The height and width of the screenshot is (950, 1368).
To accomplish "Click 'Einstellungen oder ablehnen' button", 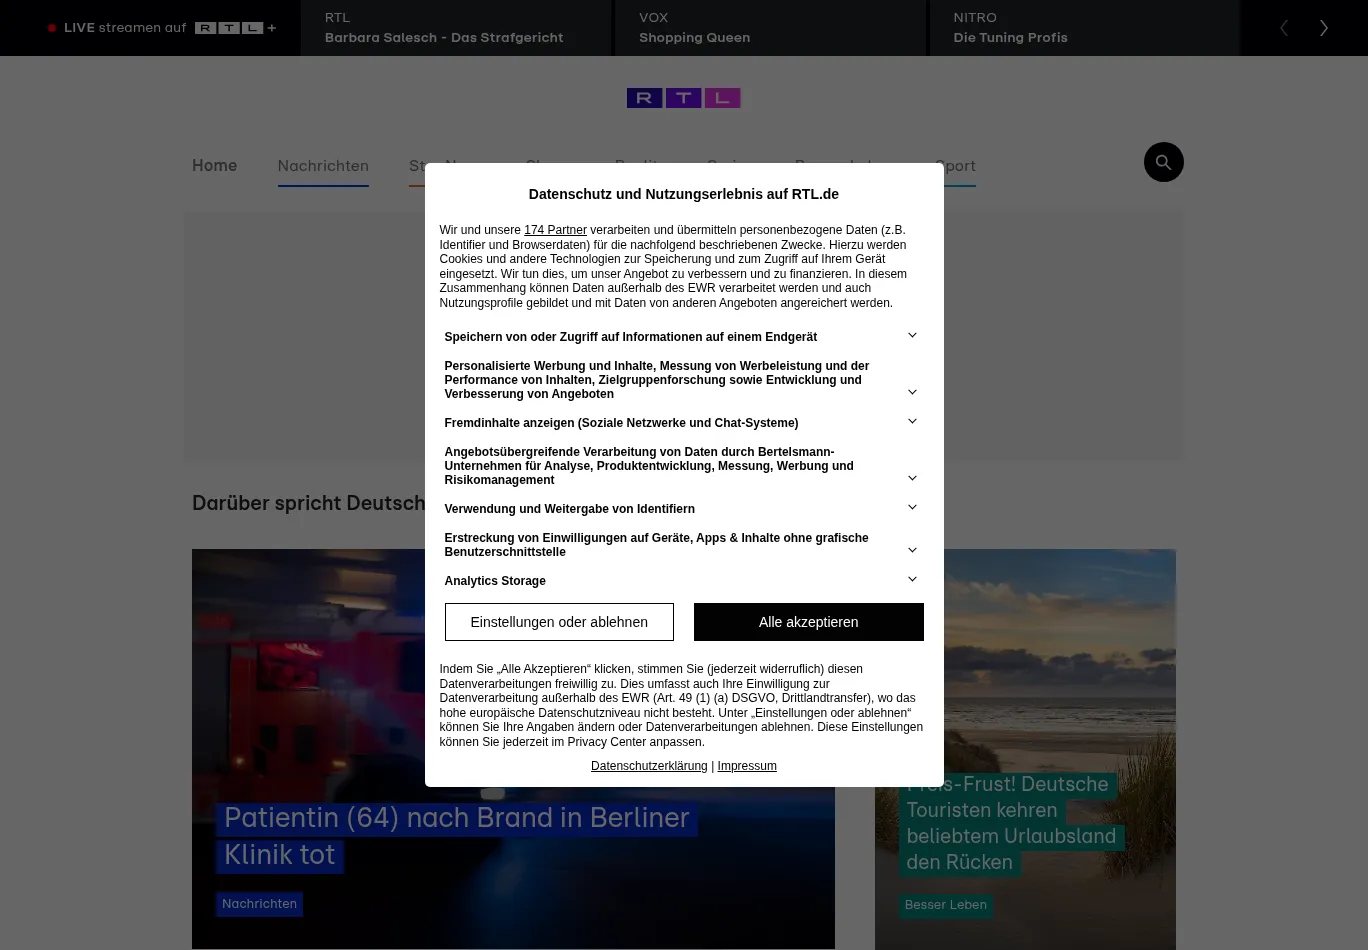I will 559,622.
